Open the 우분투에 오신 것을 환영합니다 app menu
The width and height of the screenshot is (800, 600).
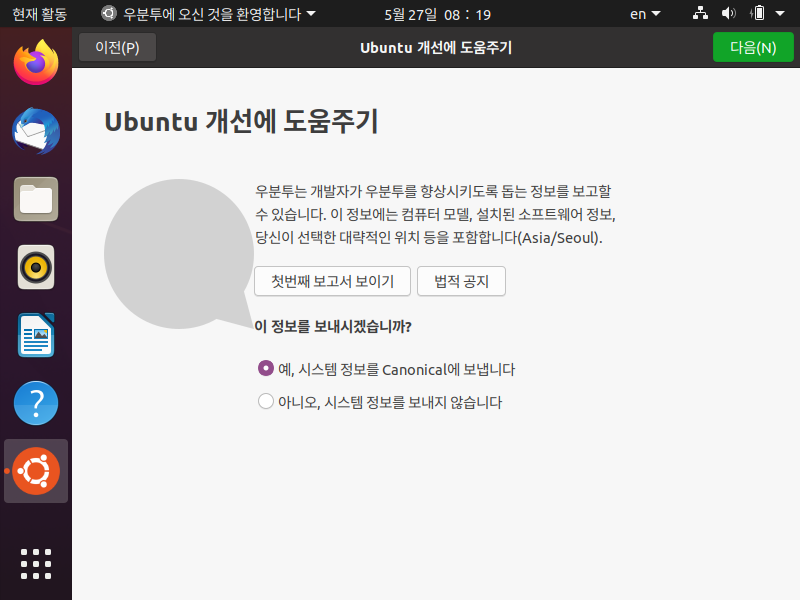208,14
